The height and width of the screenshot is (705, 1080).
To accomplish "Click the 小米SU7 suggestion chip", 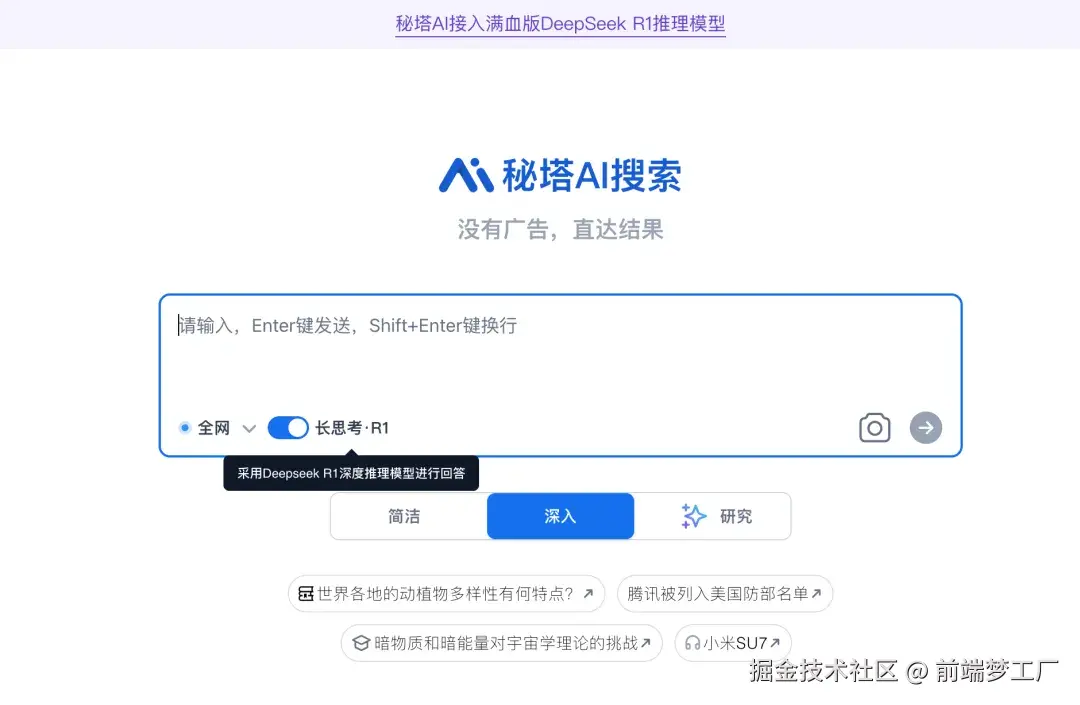I will (x=733, y=643).
